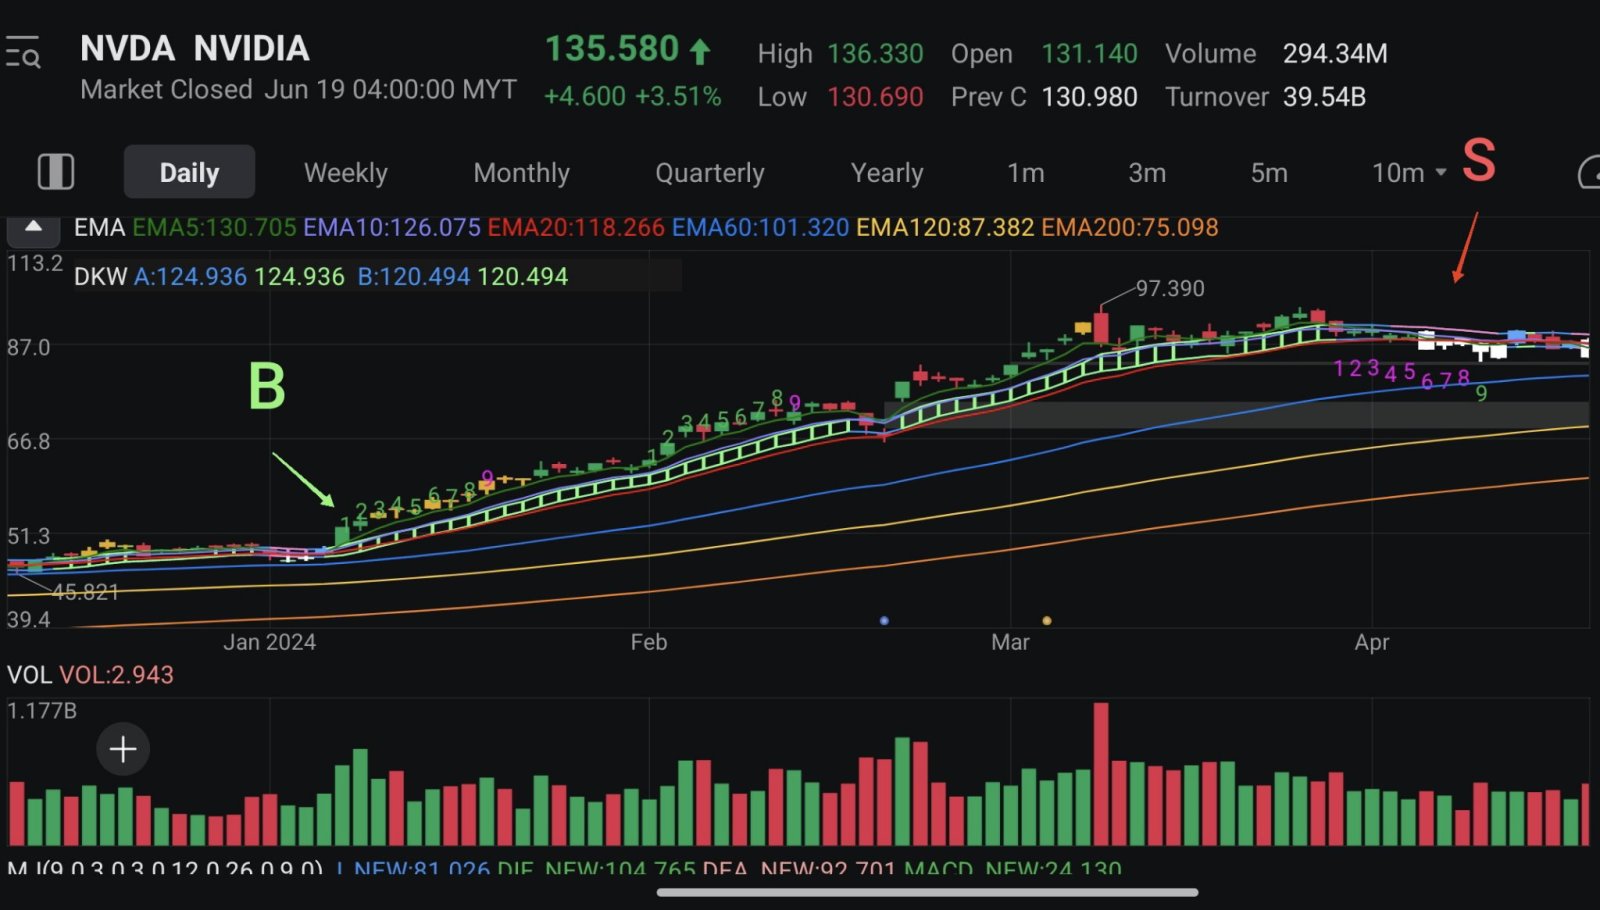
Task: Select the 1m interval
Action: click(1025, 173)
